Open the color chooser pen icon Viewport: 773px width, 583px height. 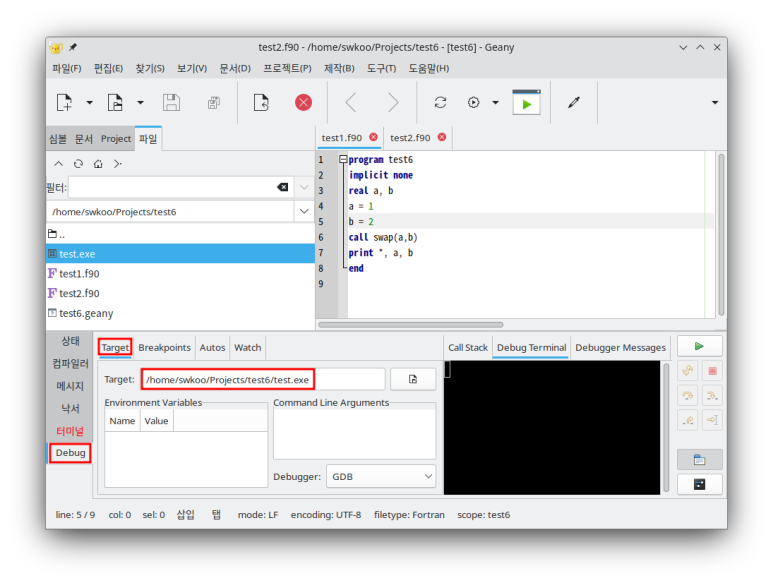pyautogui.click(x=573, y=103)
